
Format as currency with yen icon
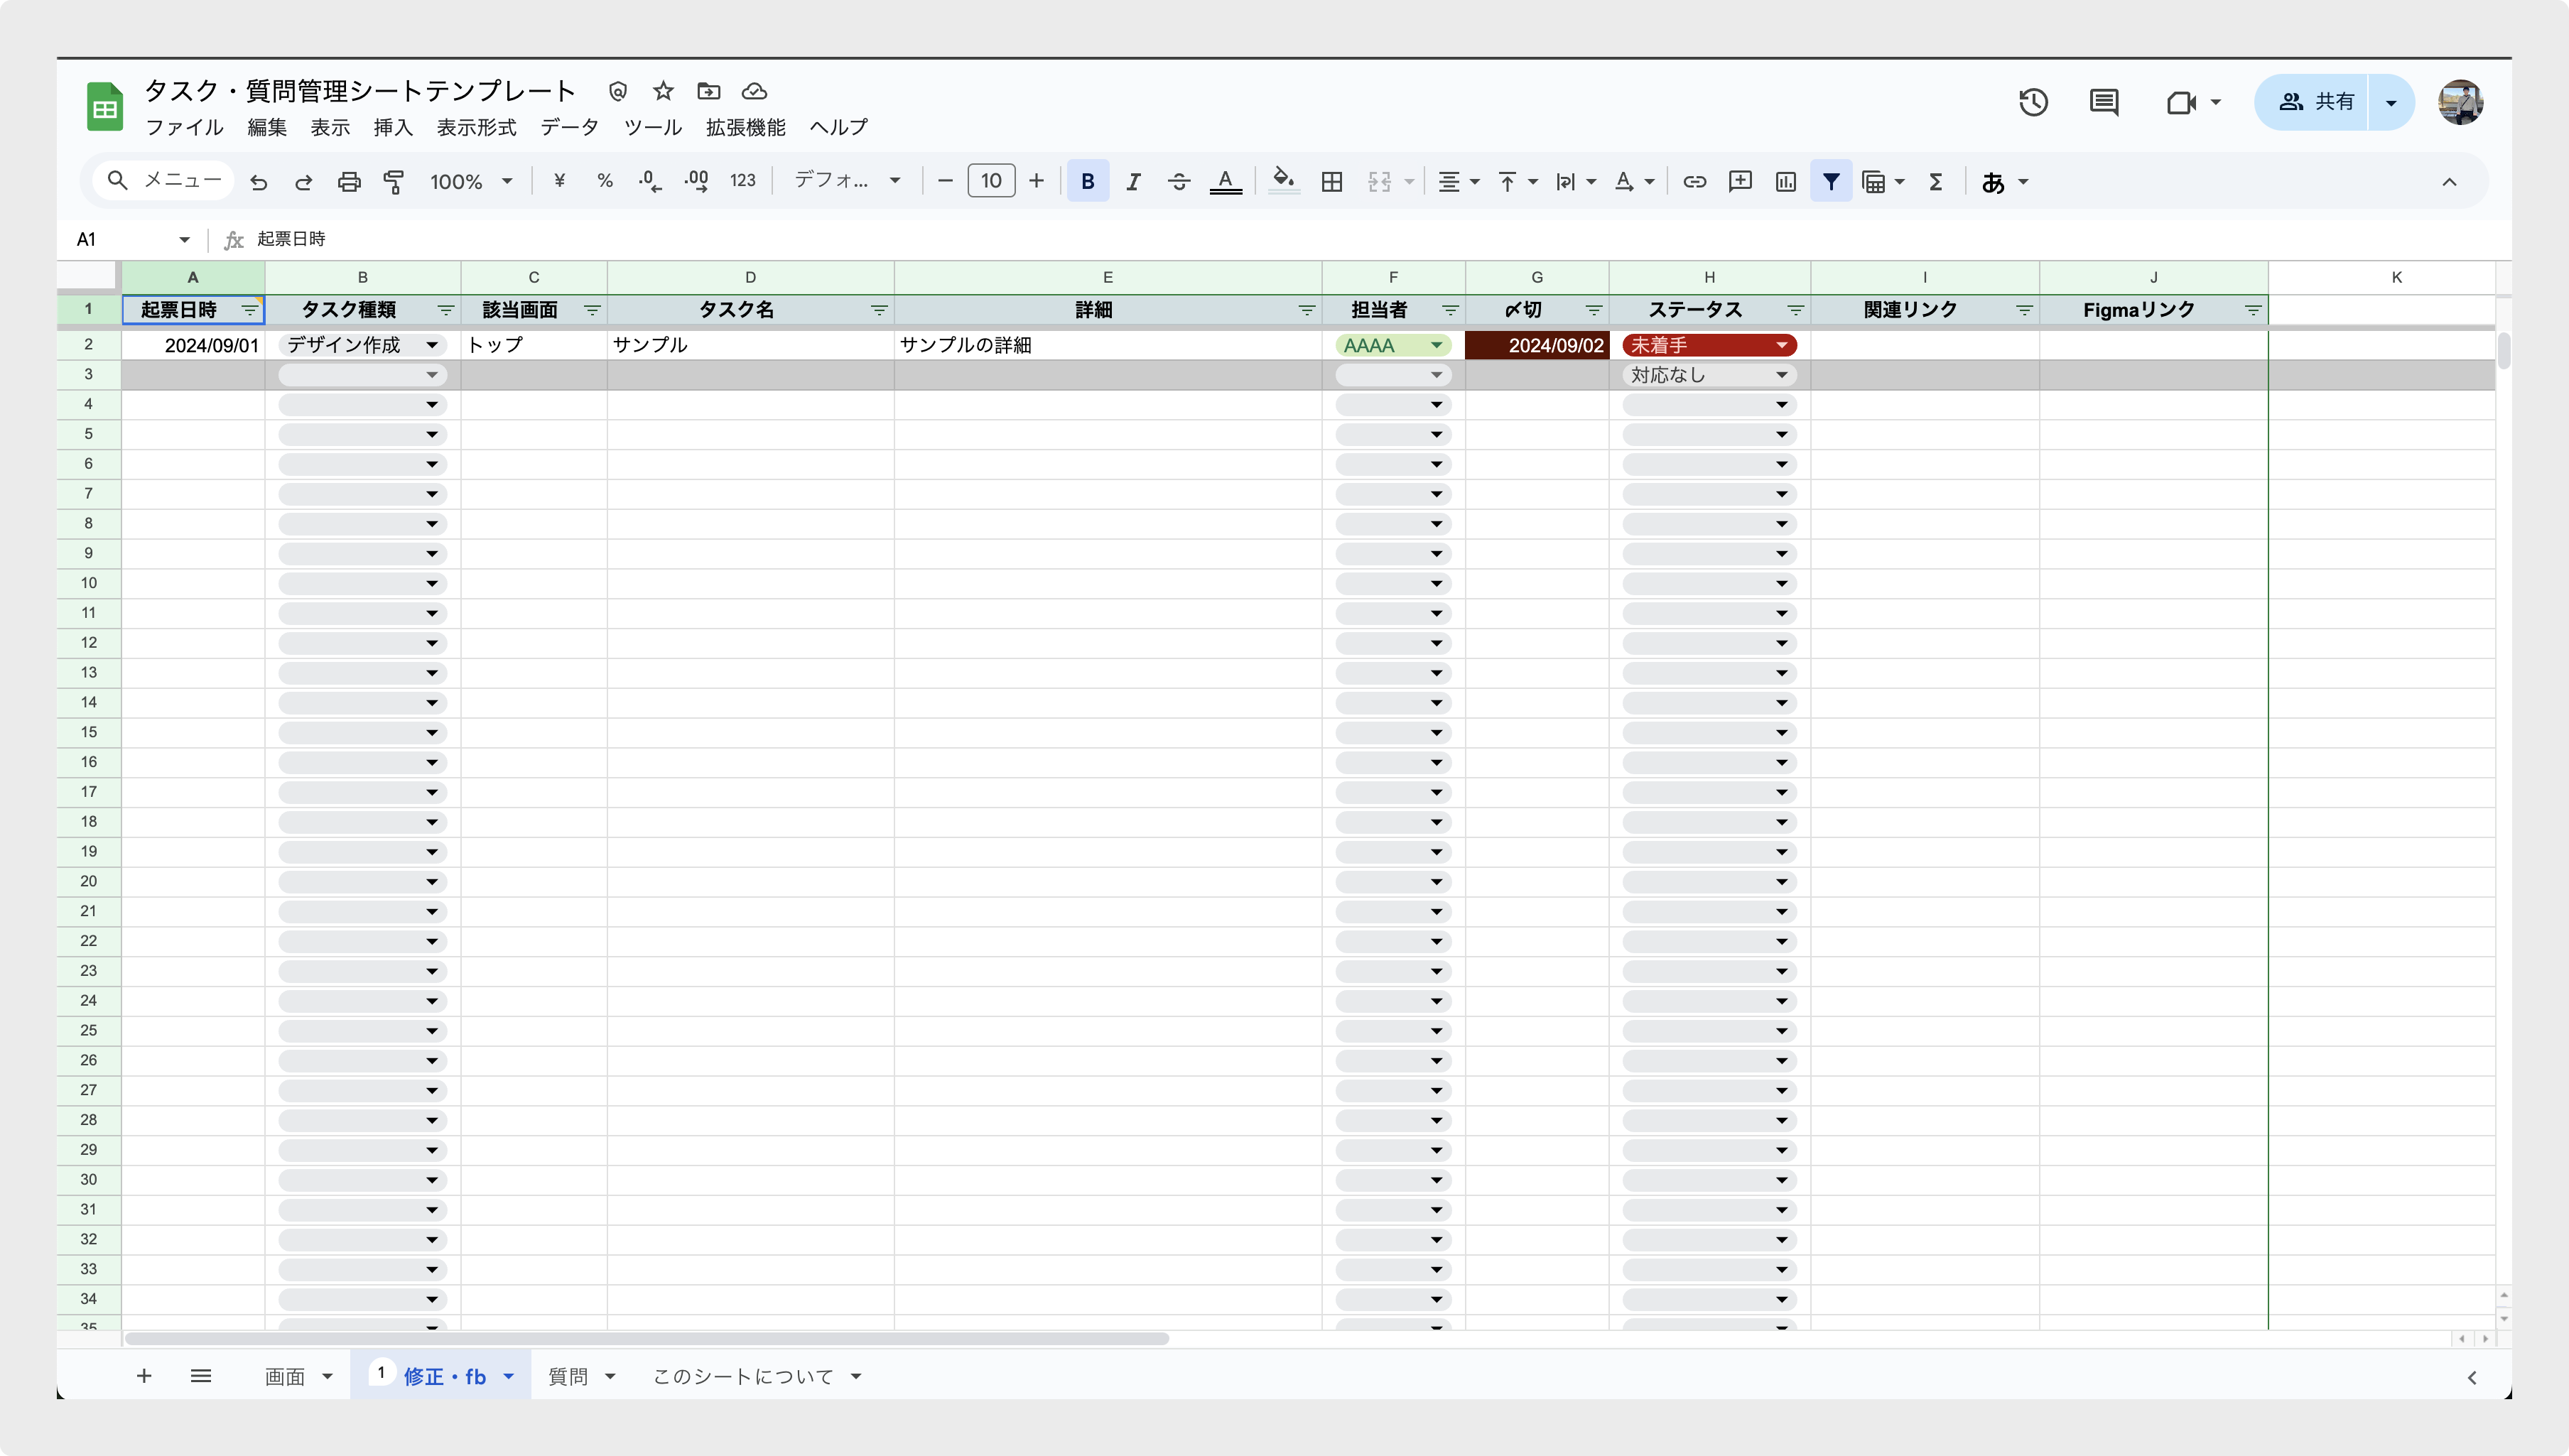(x=559, y=181)
